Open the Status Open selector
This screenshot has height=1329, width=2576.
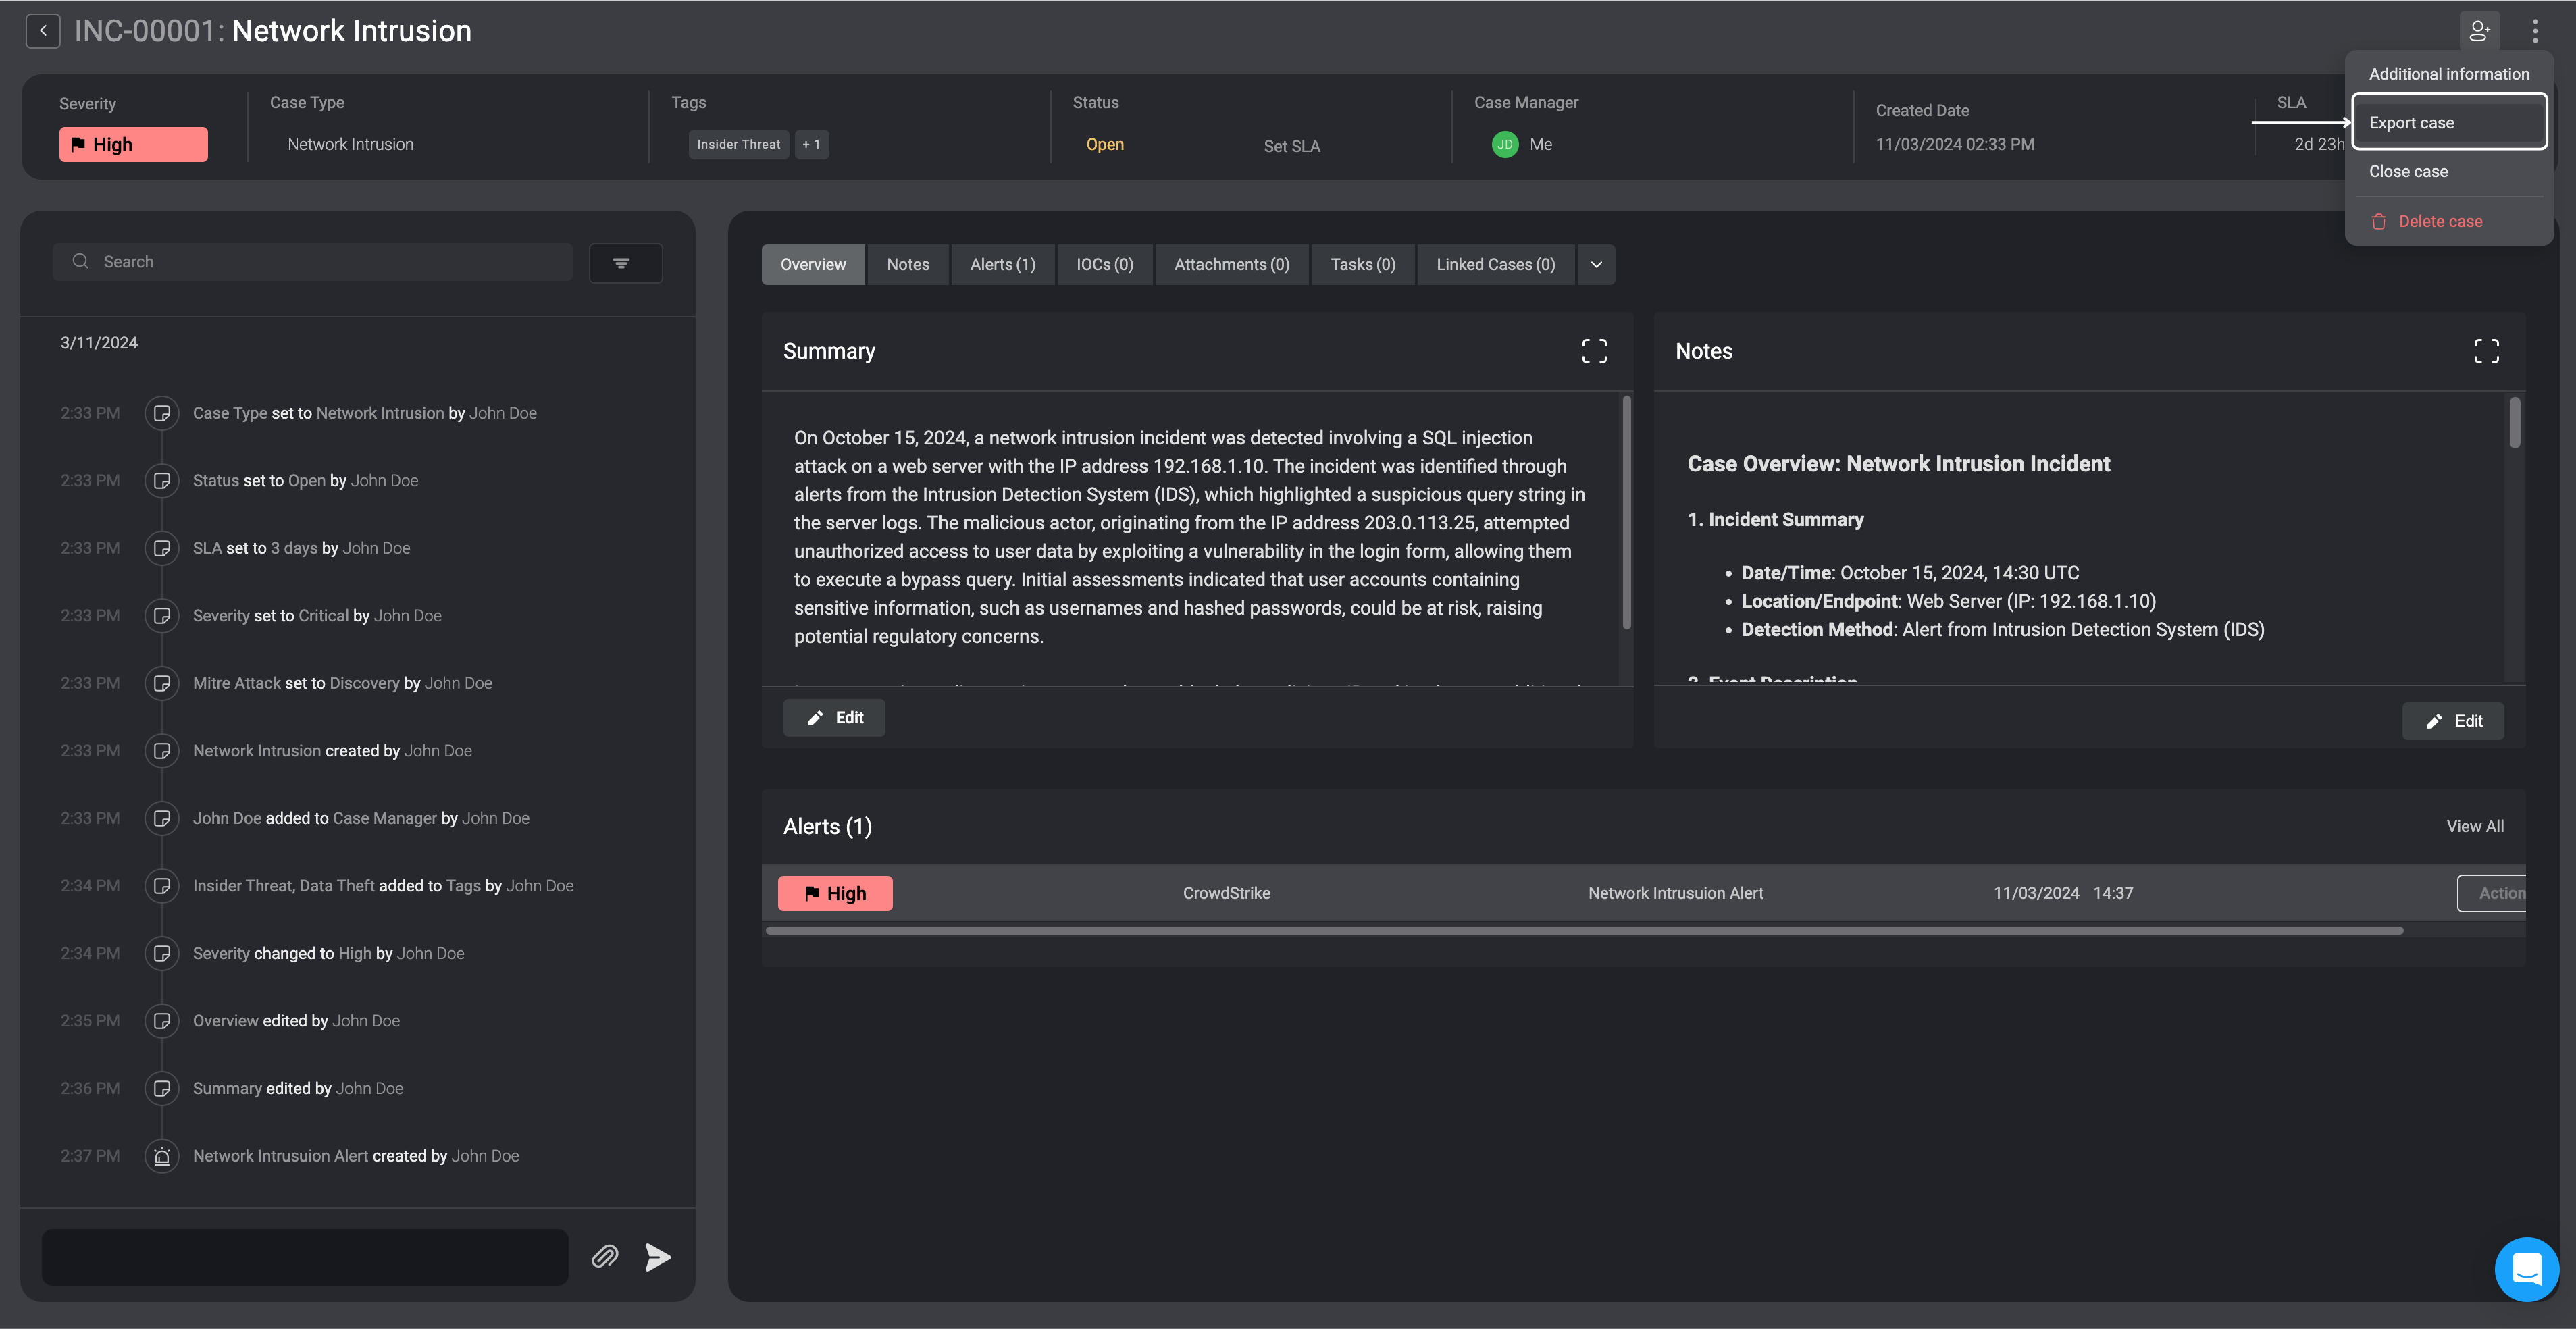pos(1105,144)
